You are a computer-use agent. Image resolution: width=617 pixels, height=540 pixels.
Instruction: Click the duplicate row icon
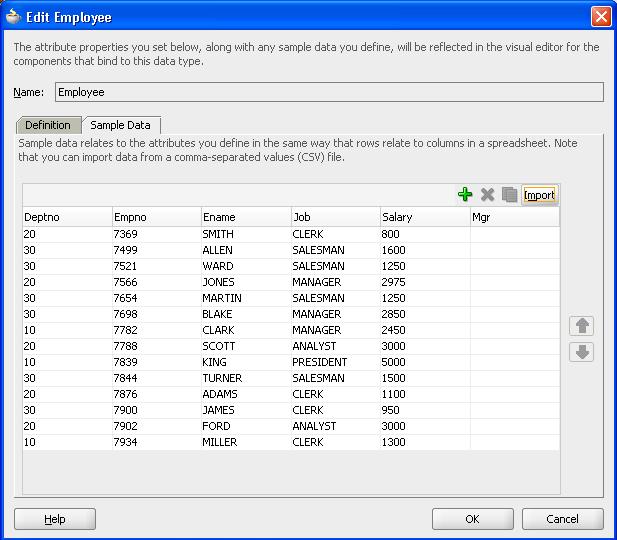point(510,195)
